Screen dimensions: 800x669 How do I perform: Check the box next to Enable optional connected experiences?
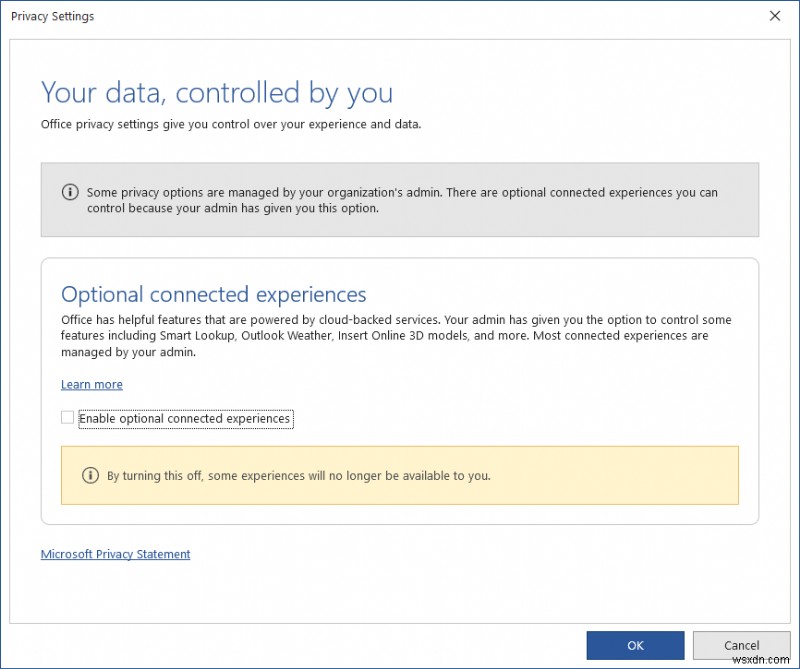pos(67,417)
